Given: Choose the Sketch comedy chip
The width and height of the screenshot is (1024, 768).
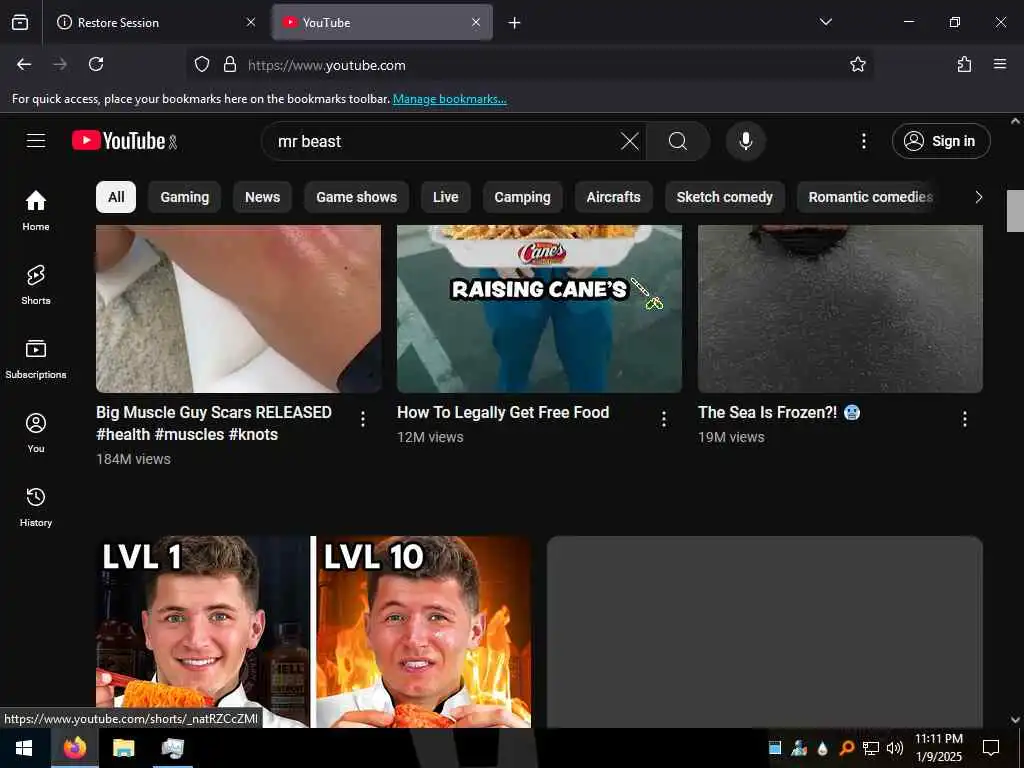Looking at the screenshot, I should coord(724,197).
